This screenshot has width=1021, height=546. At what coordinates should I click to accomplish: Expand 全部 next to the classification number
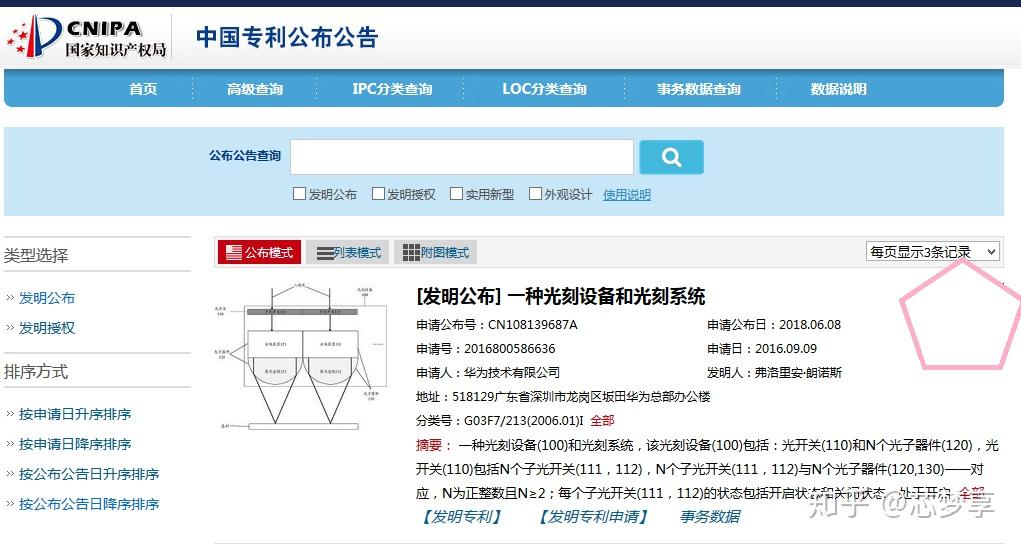(x=602, y=420)
